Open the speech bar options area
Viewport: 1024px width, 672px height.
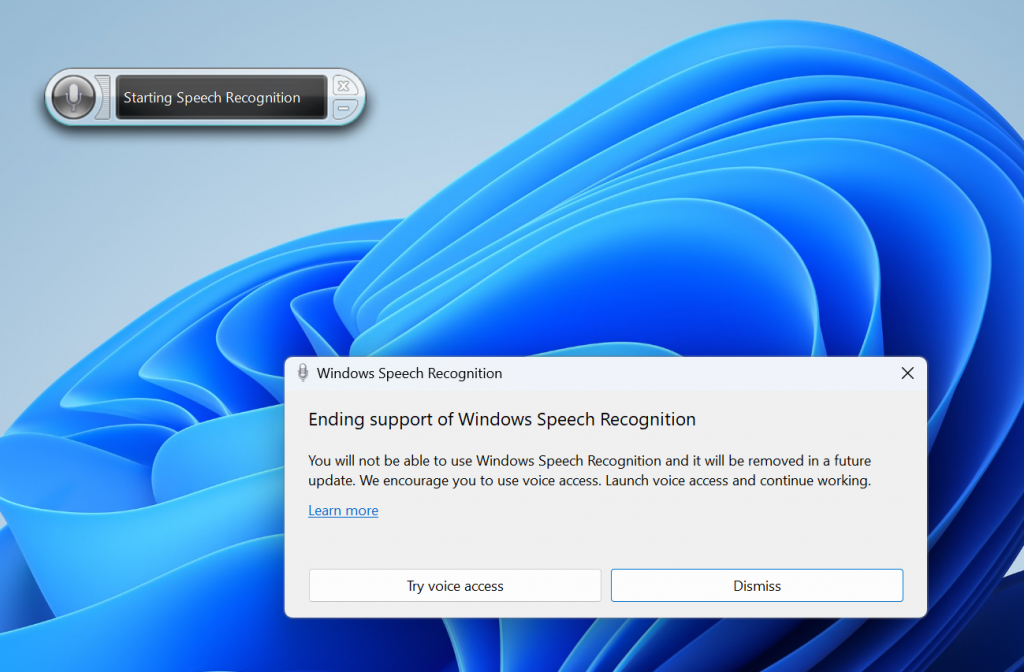pos(343,97)
